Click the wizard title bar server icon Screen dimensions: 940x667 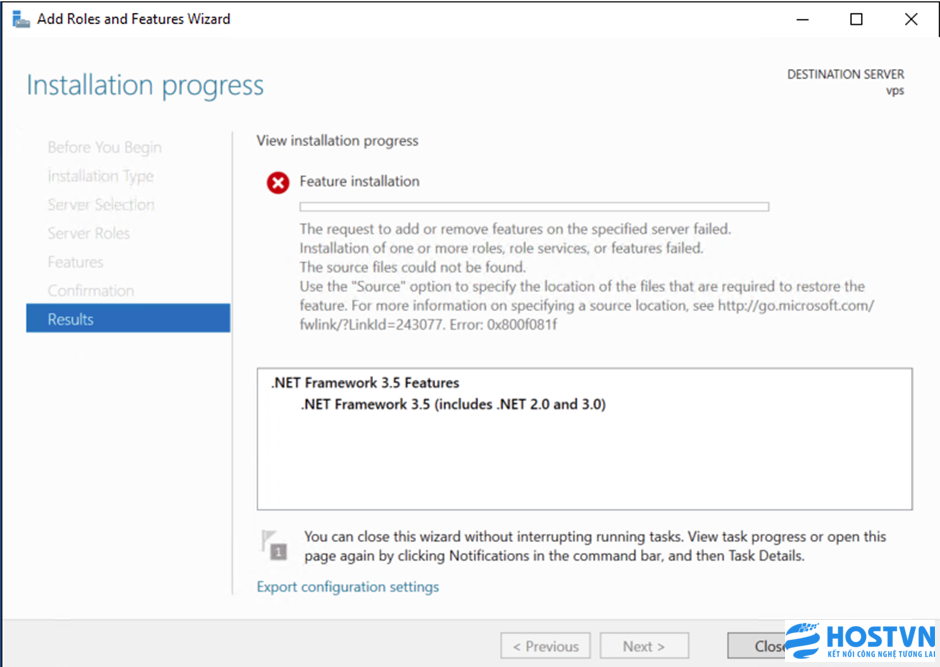21,19
